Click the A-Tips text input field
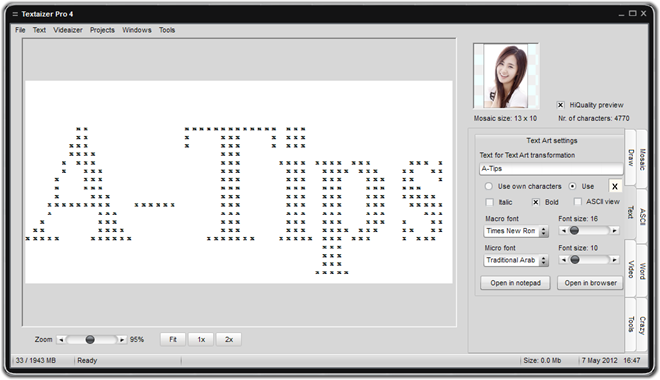The width and height of the screenshot is (660, 380). tap(551, 169)
